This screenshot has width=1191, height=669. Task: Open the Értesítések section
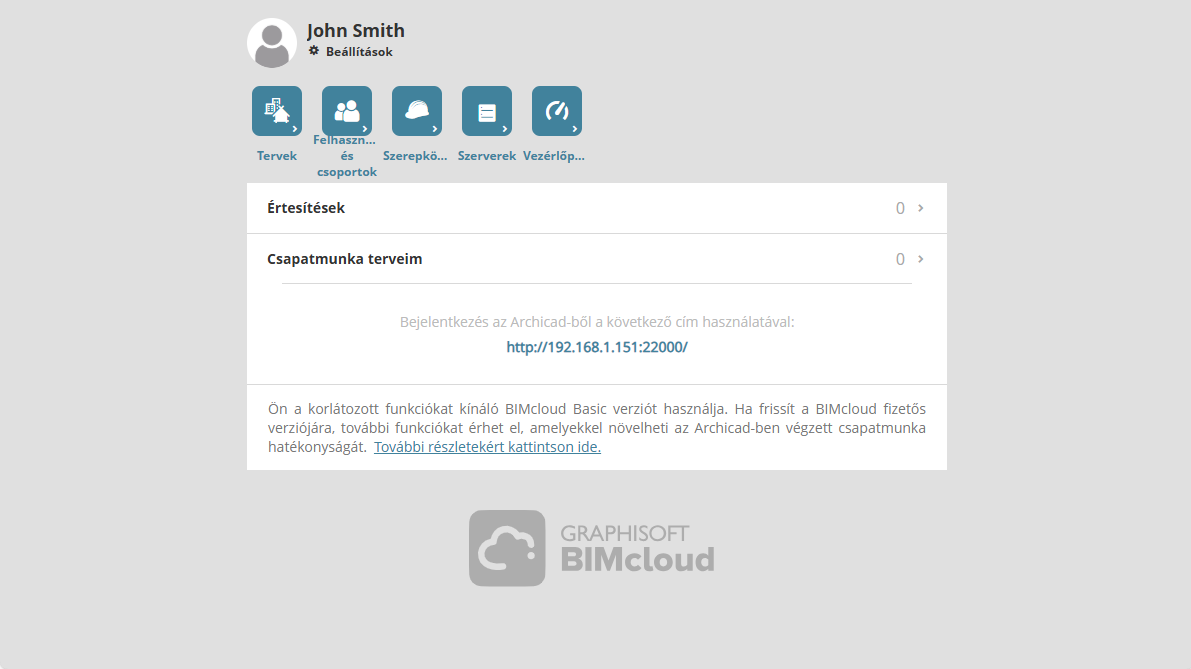596,208
